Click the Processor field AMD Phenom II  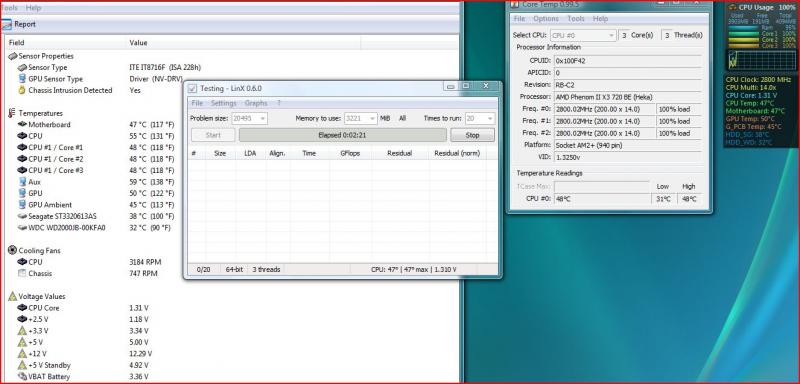click(627, 97)
